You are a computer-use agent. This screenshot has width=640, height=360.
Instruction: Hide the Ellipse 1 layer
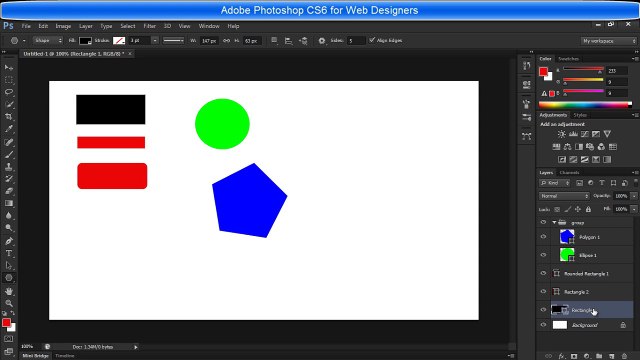tap(543, 255)
